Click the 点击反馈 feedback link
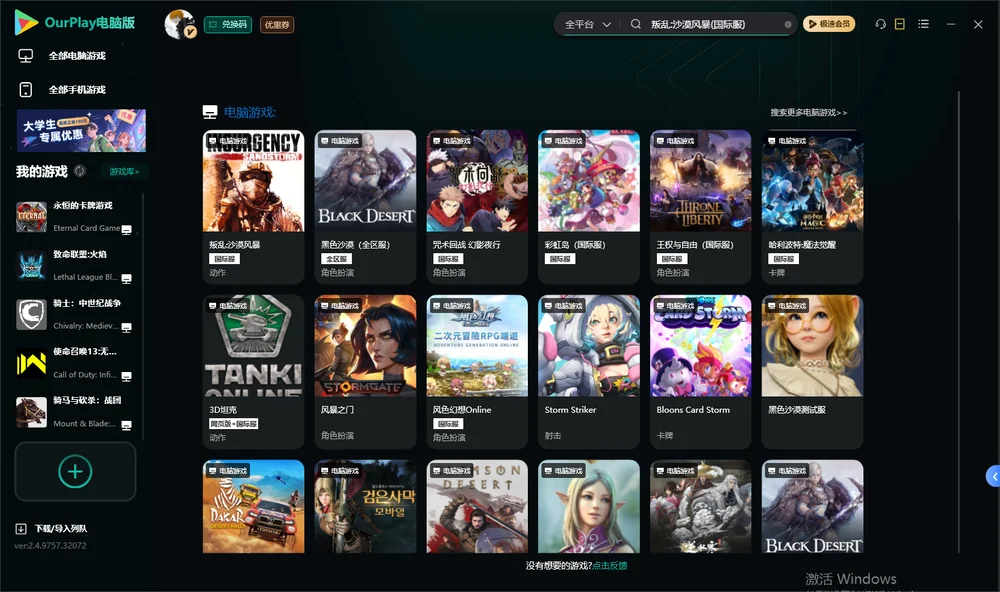 click(610, 565)
